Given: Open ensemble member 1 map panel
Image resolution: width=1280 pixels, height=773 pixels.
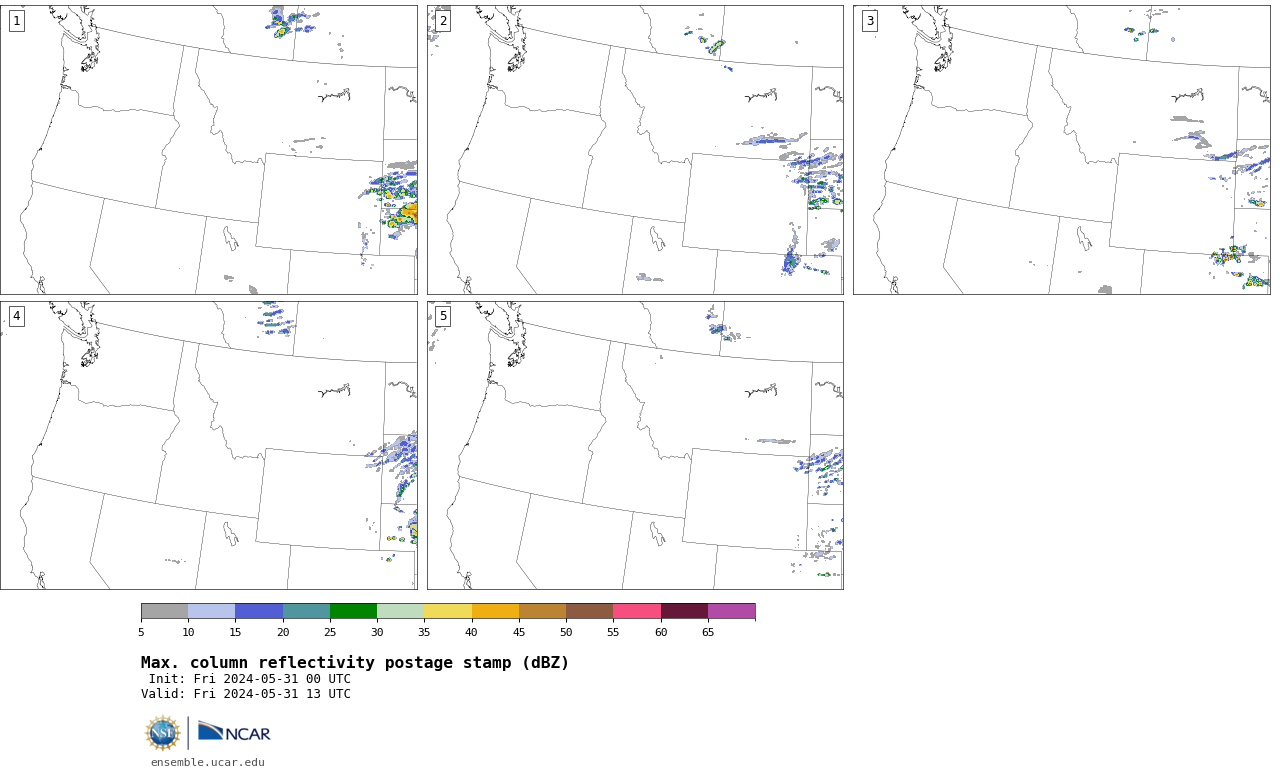Looking at the screenshot, I should (x=209, y=150).
